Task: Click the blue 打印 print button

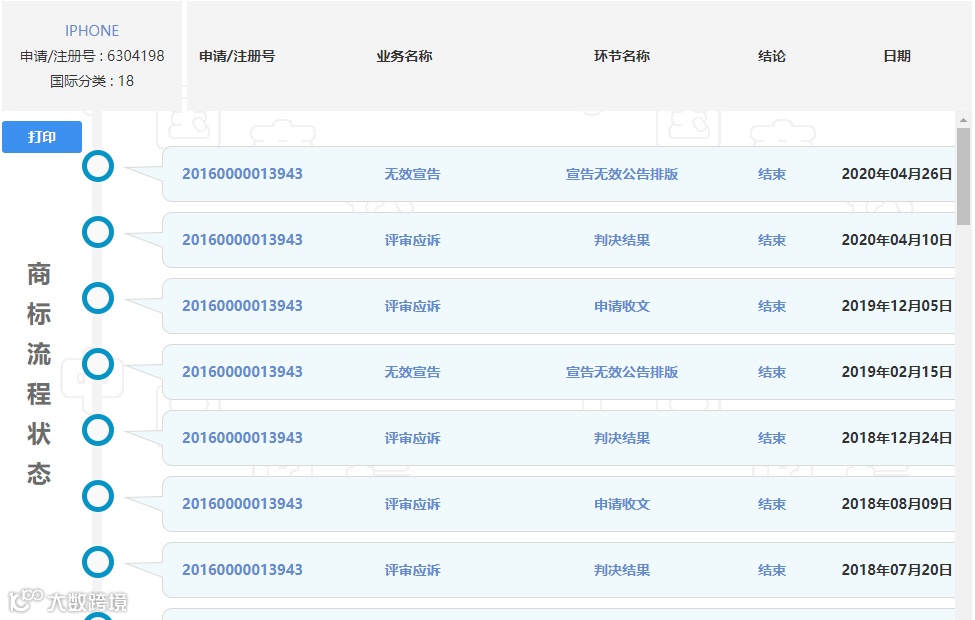Action: click(42, 137)
